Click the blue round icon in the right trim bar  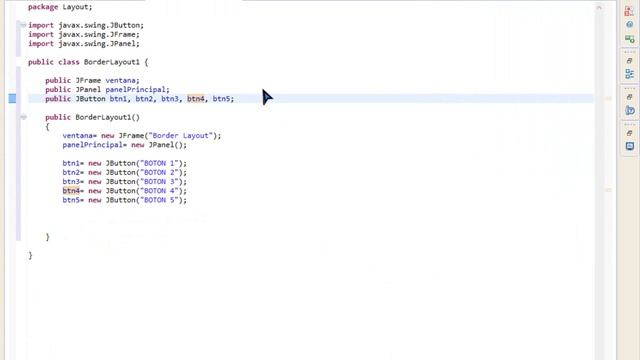(629, 25)
